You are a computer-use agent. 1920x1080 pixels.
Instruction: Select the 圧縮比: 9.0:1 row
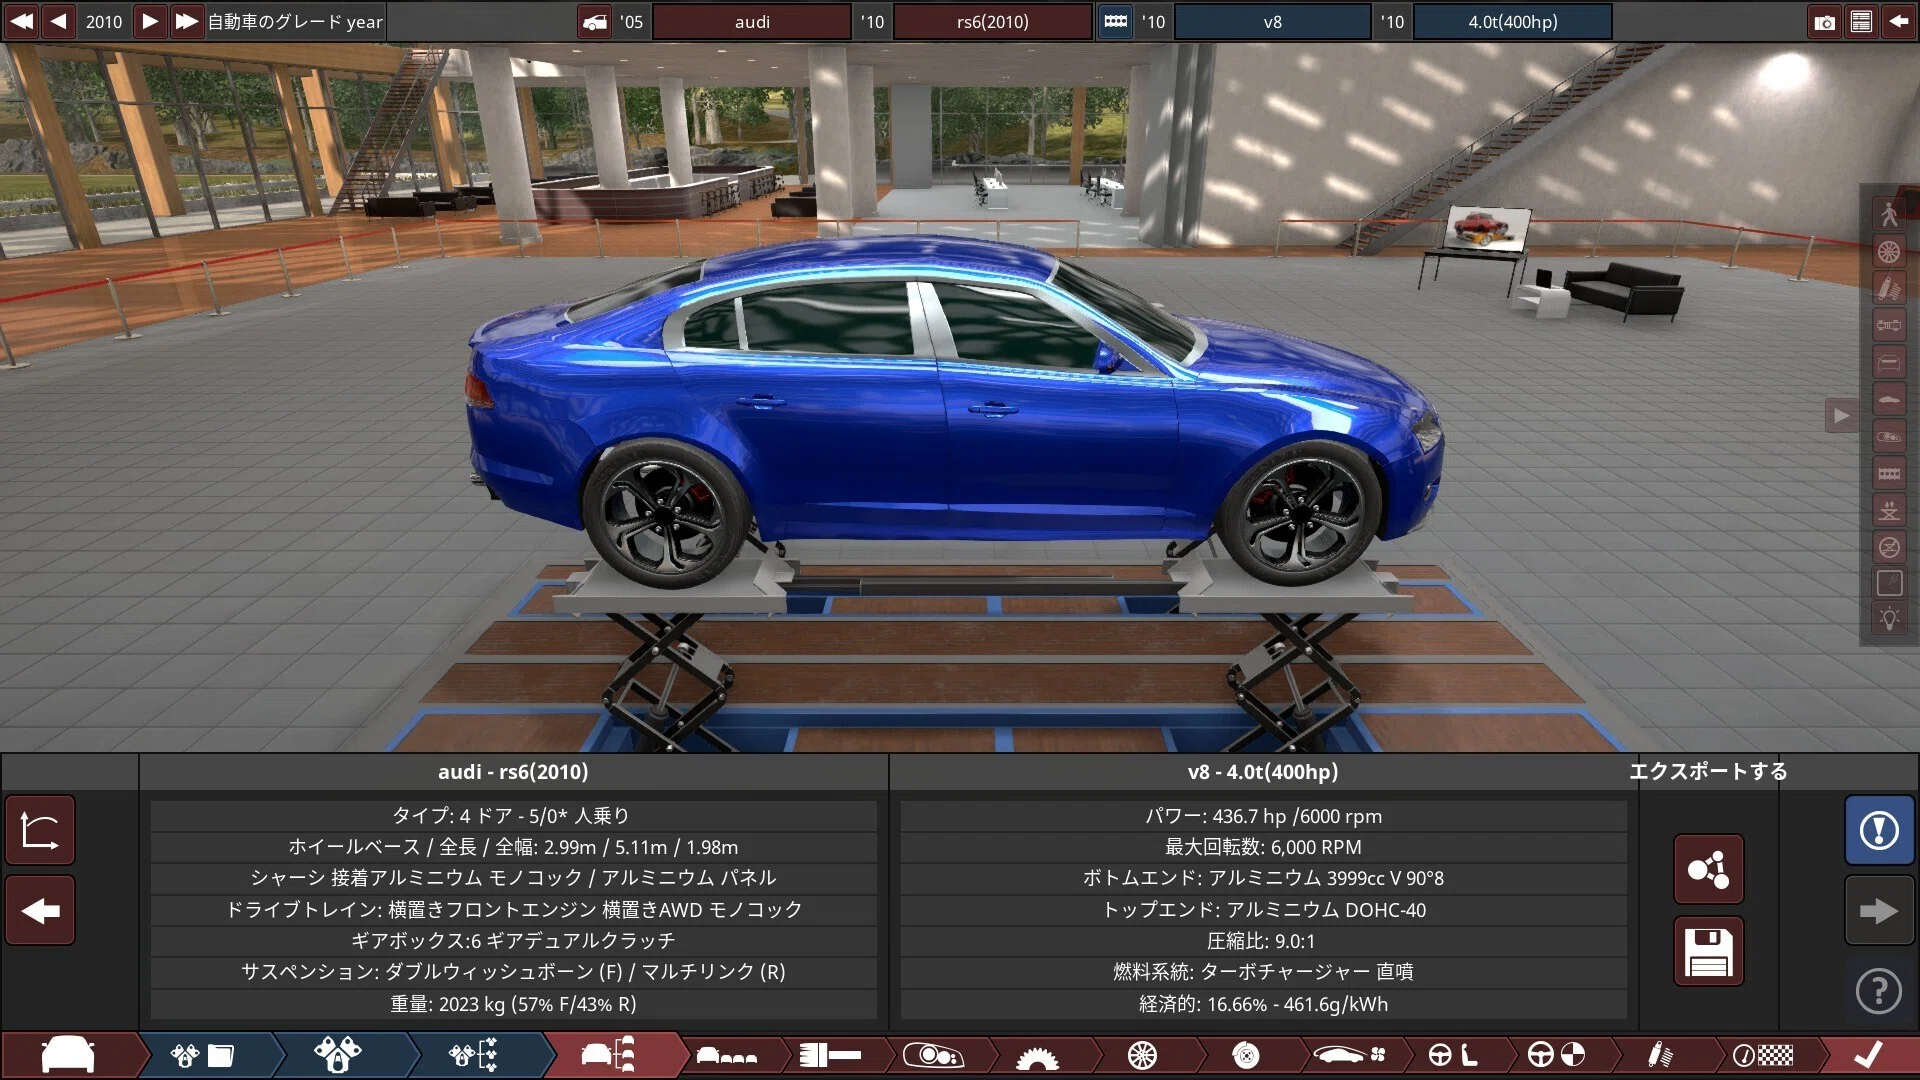[x=1263, y=940]
